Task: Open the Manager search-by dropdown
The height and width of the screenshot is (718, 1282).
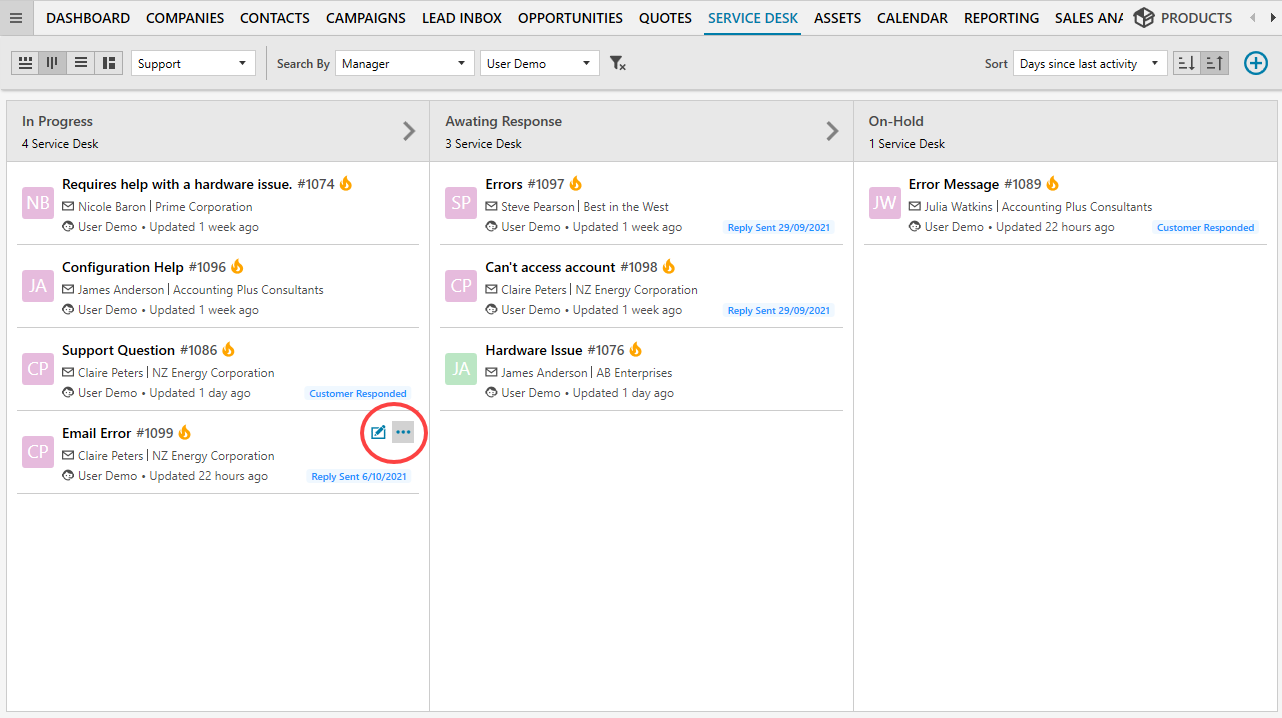Action: tap(404, 62)
